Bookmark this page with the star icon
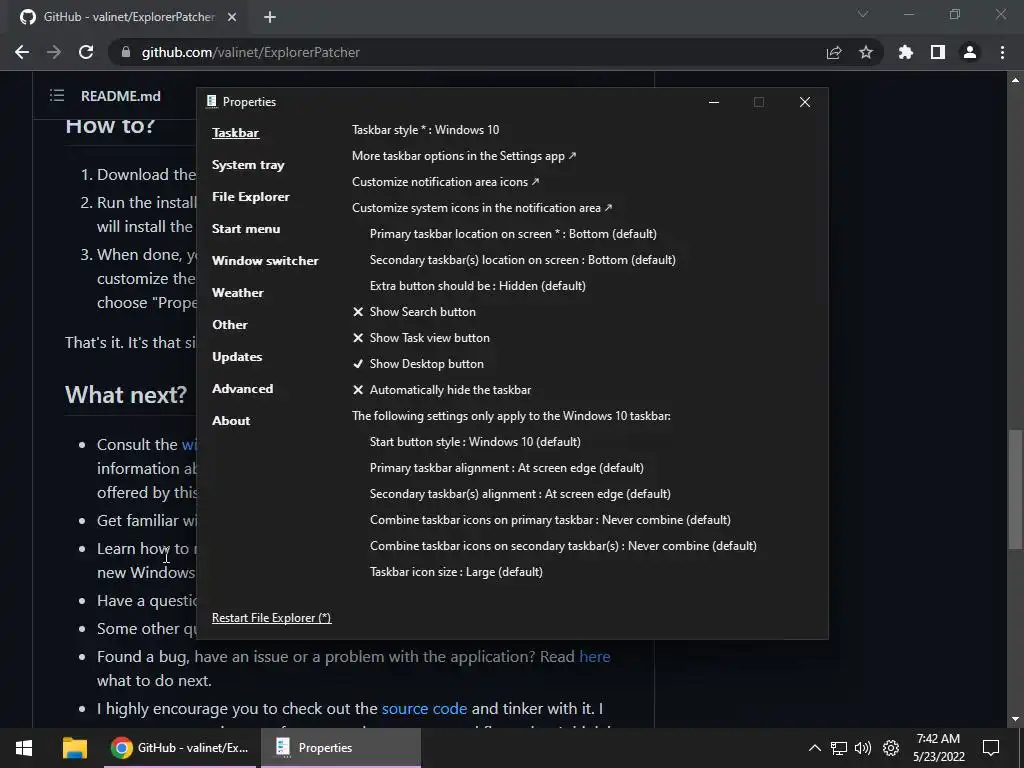 pyautogui.click(x=866, y=52)
